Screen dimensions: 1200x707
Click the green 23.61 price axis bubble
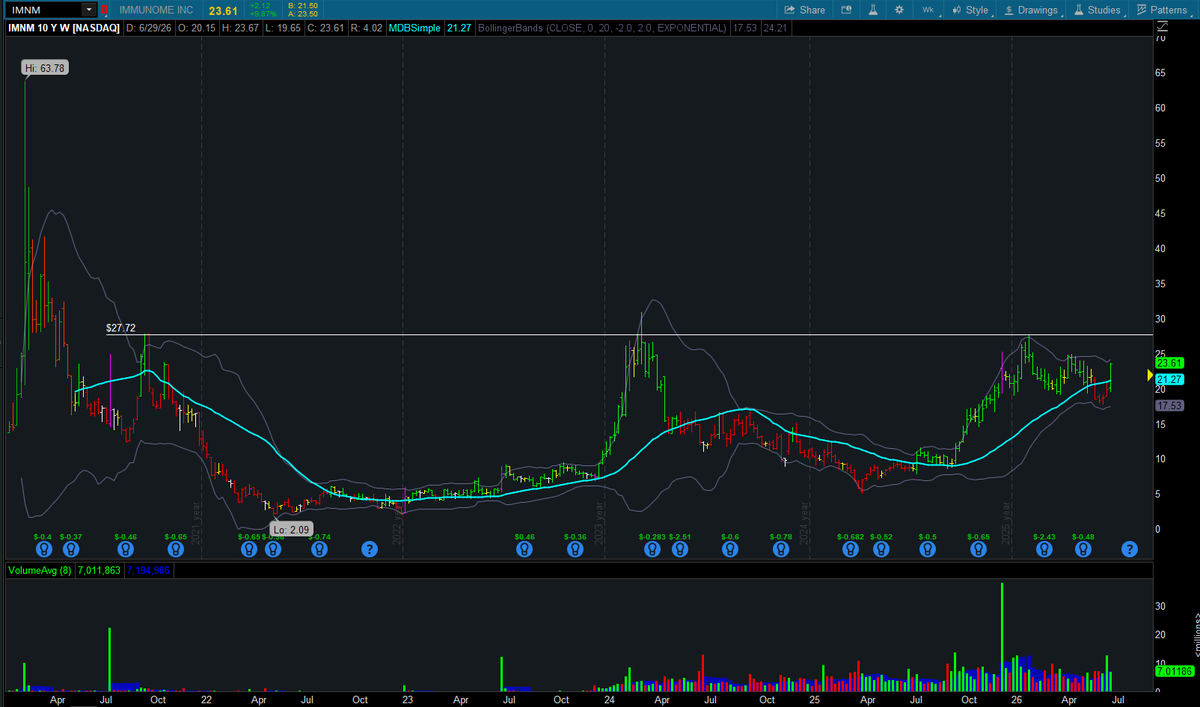(1170, 363)
